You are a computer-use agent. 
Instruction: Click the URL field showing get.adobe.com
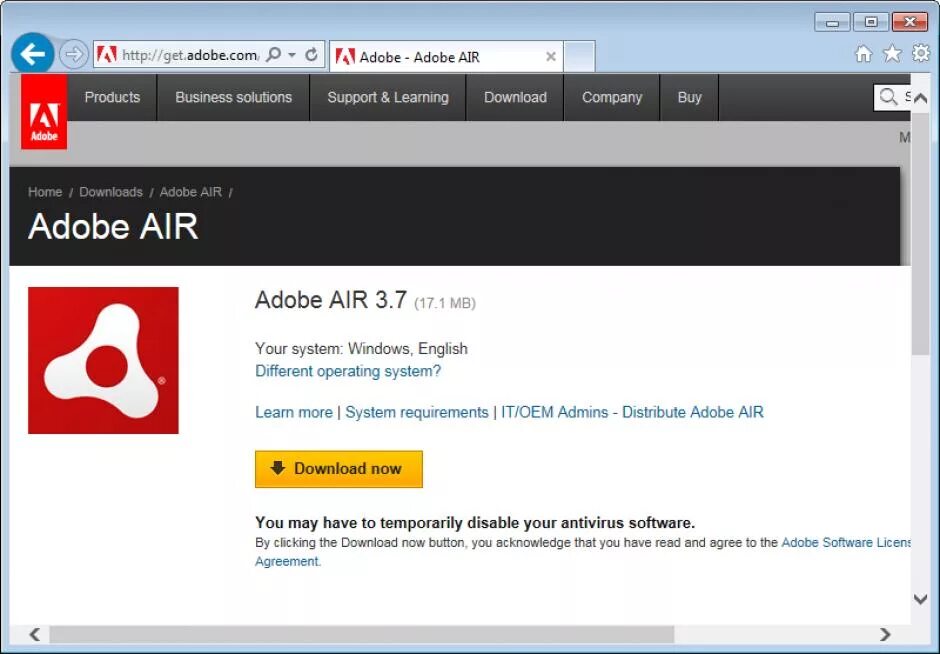tap(190, 55)
